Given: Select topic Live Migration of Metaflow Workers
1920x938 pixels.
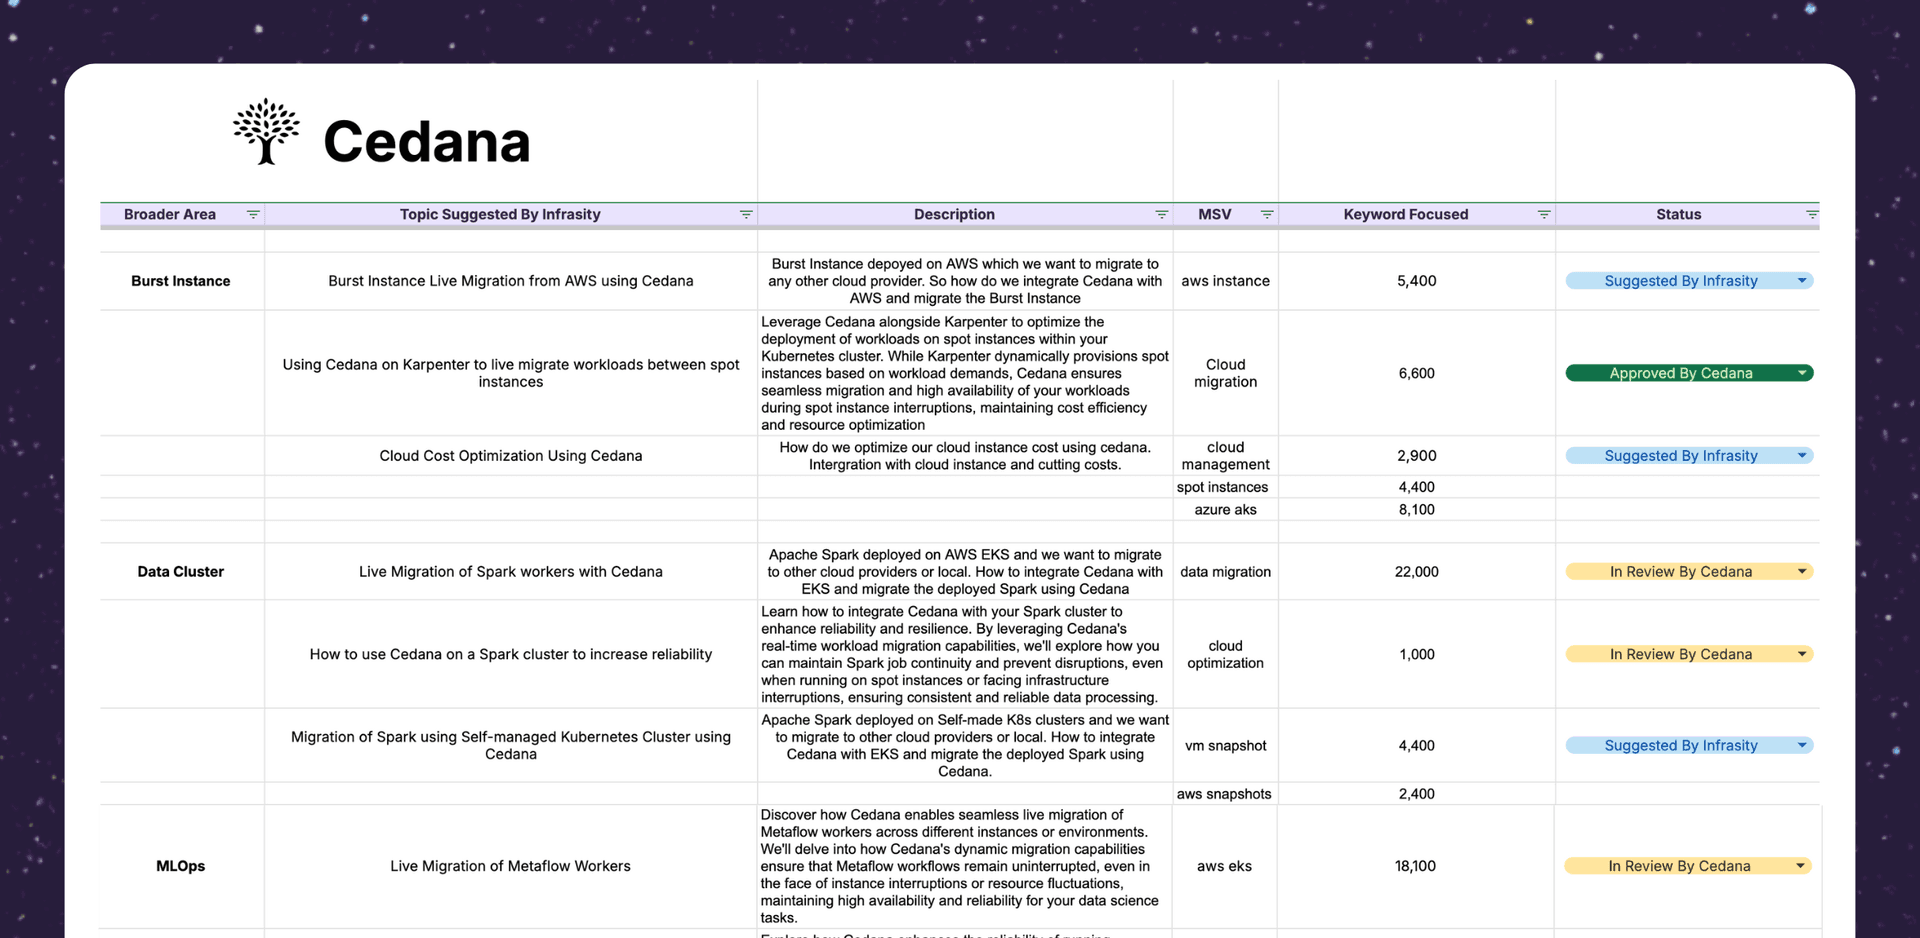Looking at the screenshot, I should click(511, 866).
